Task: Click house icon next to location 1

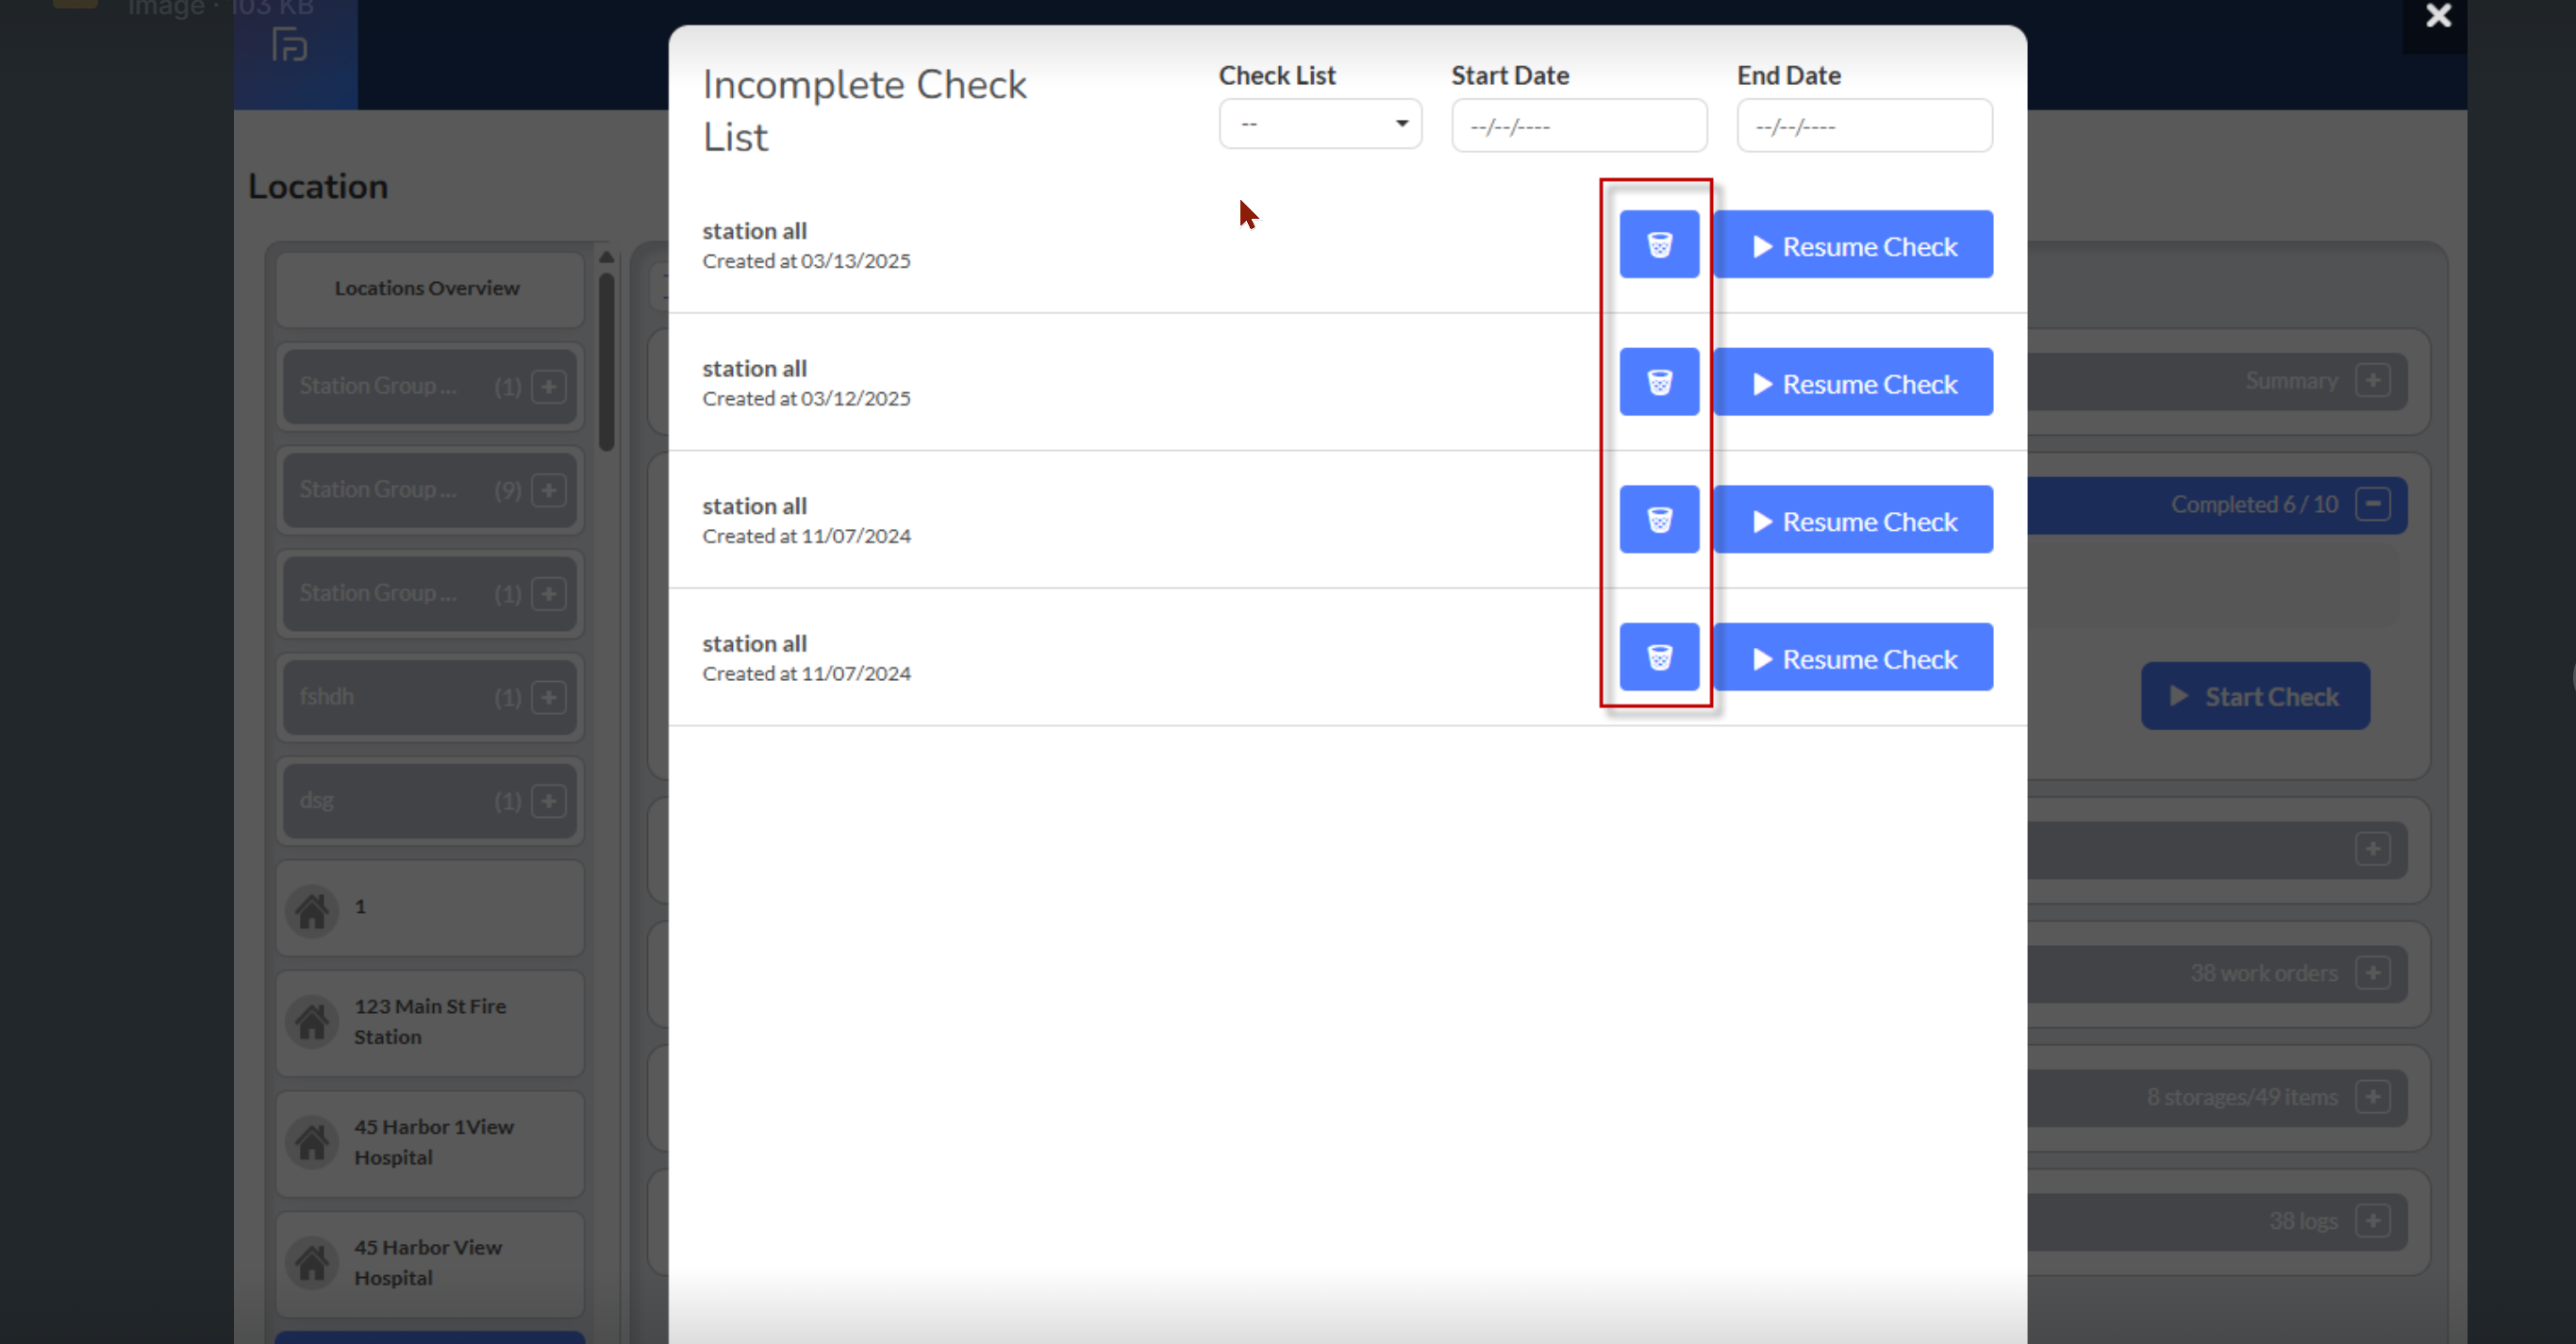Action: point(312,909)
